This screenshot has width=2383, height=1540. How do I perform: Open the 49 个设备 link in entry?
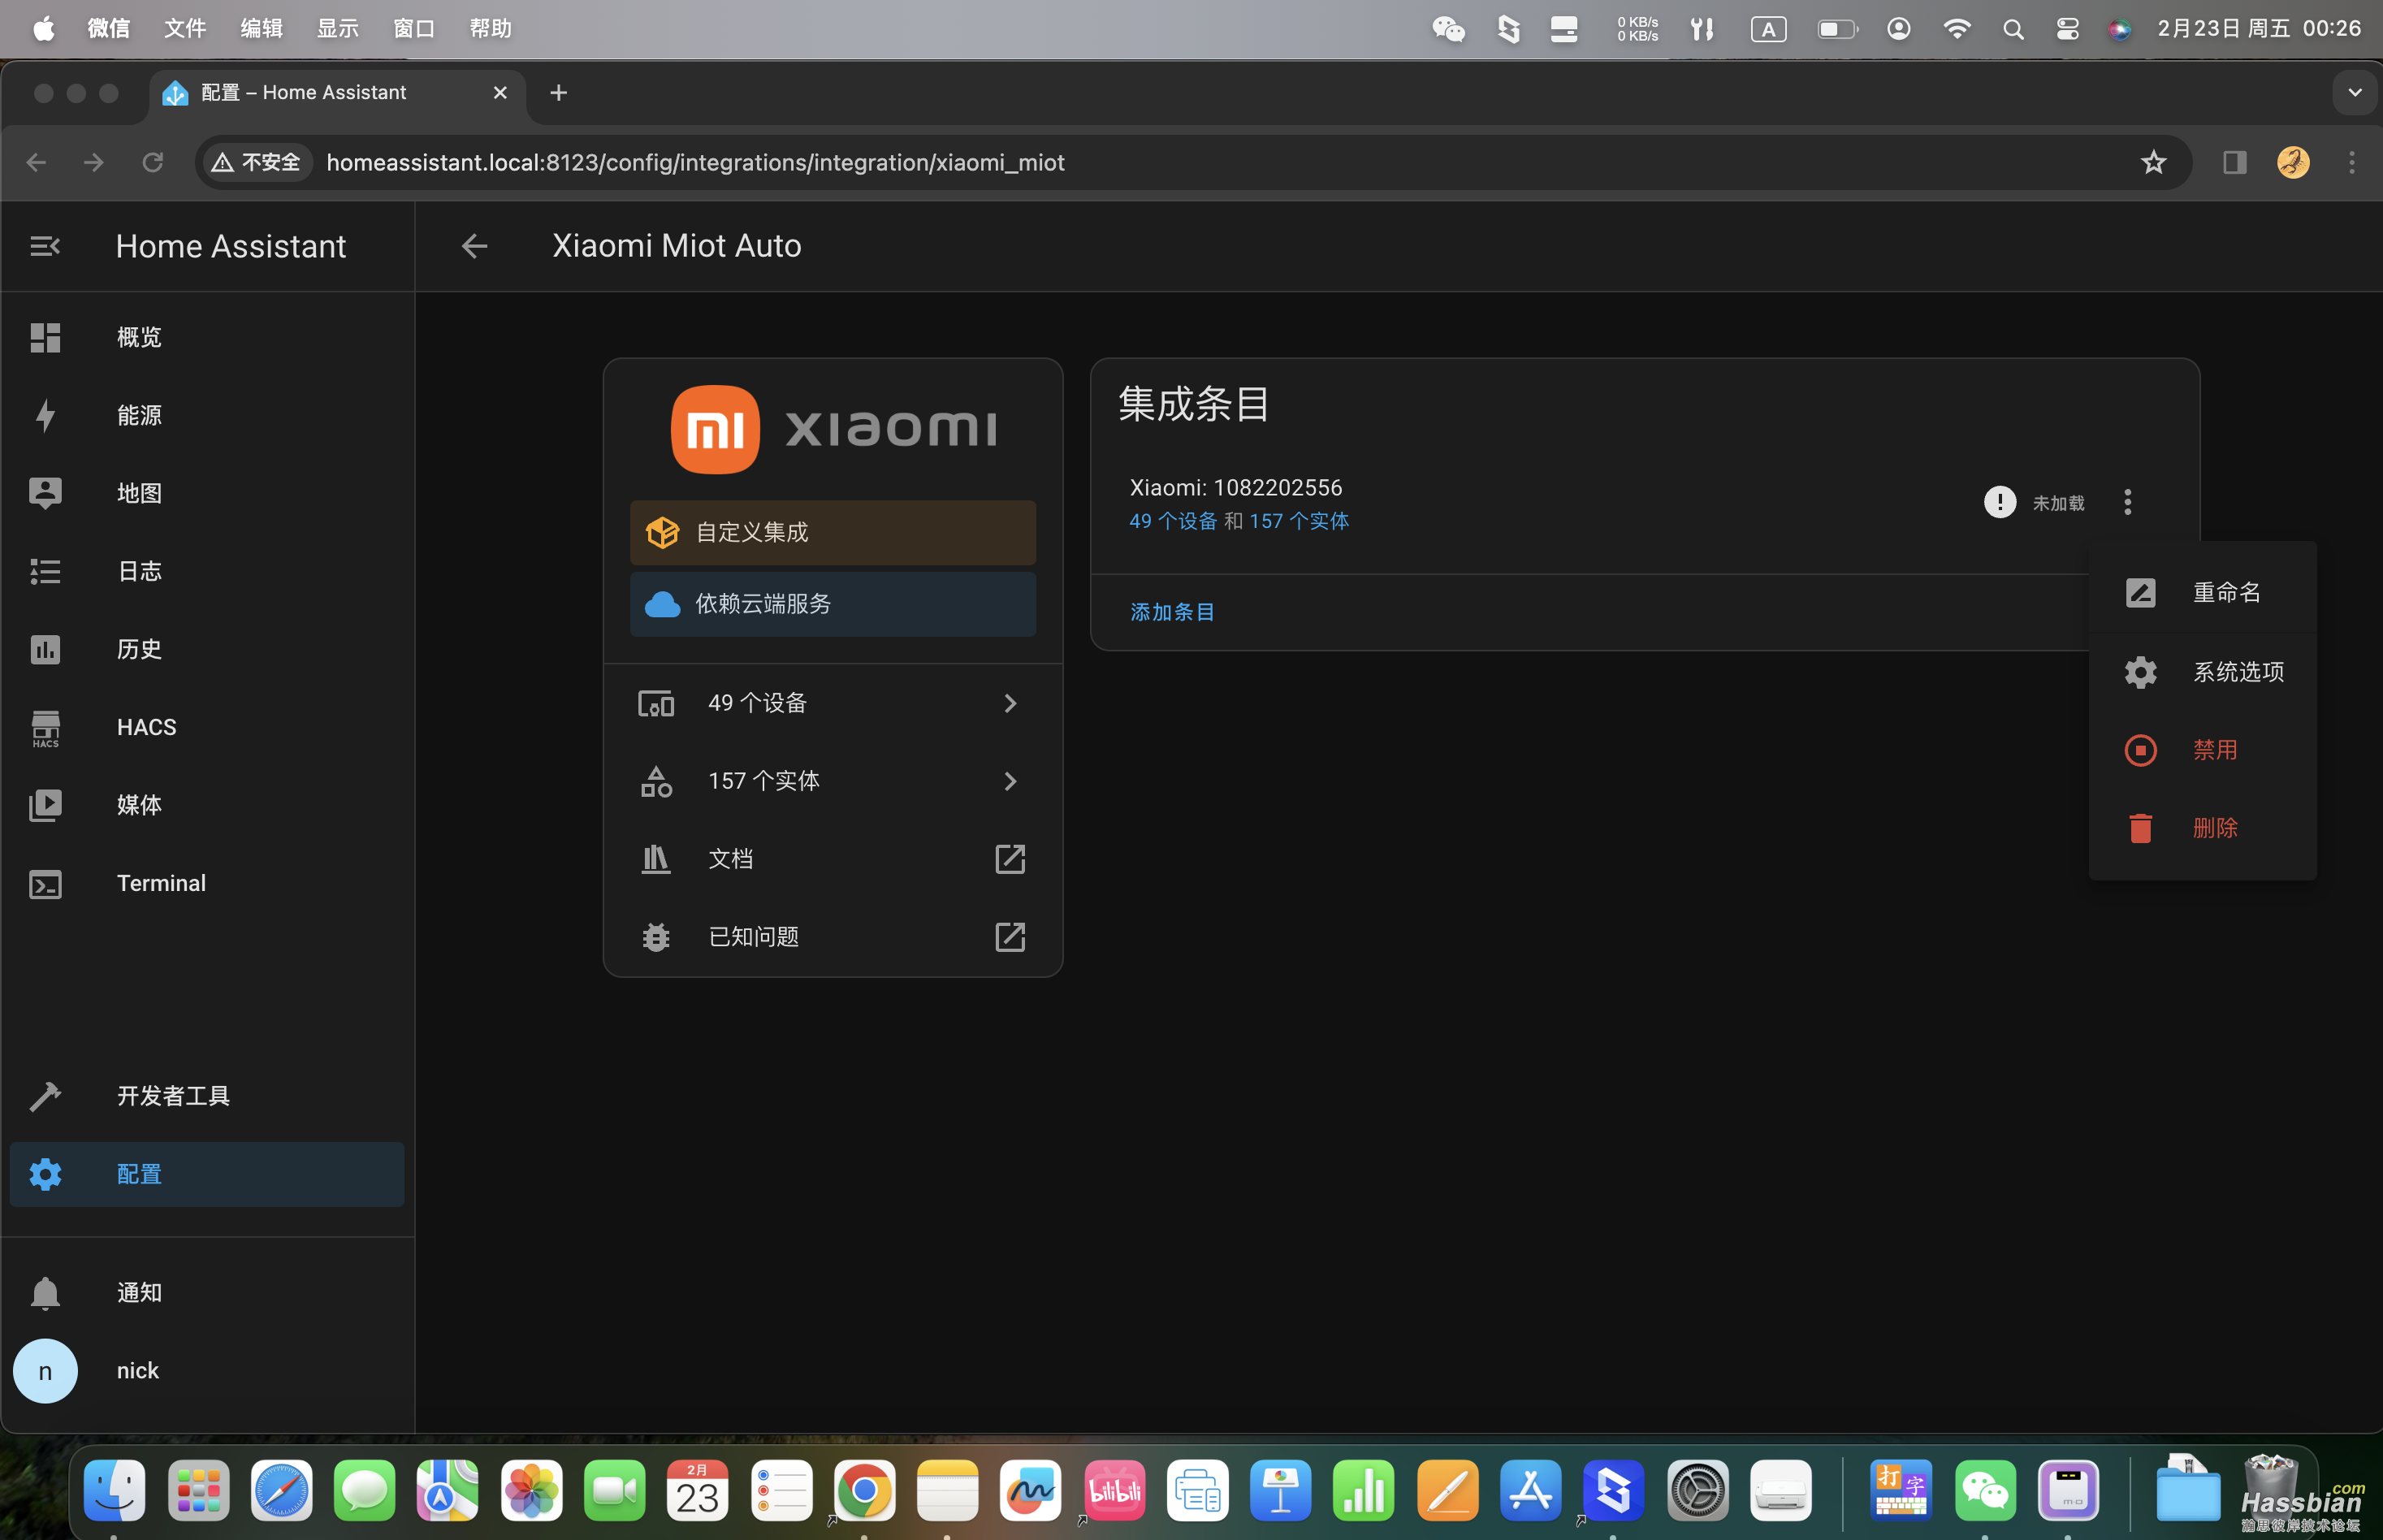(1173, 521)
